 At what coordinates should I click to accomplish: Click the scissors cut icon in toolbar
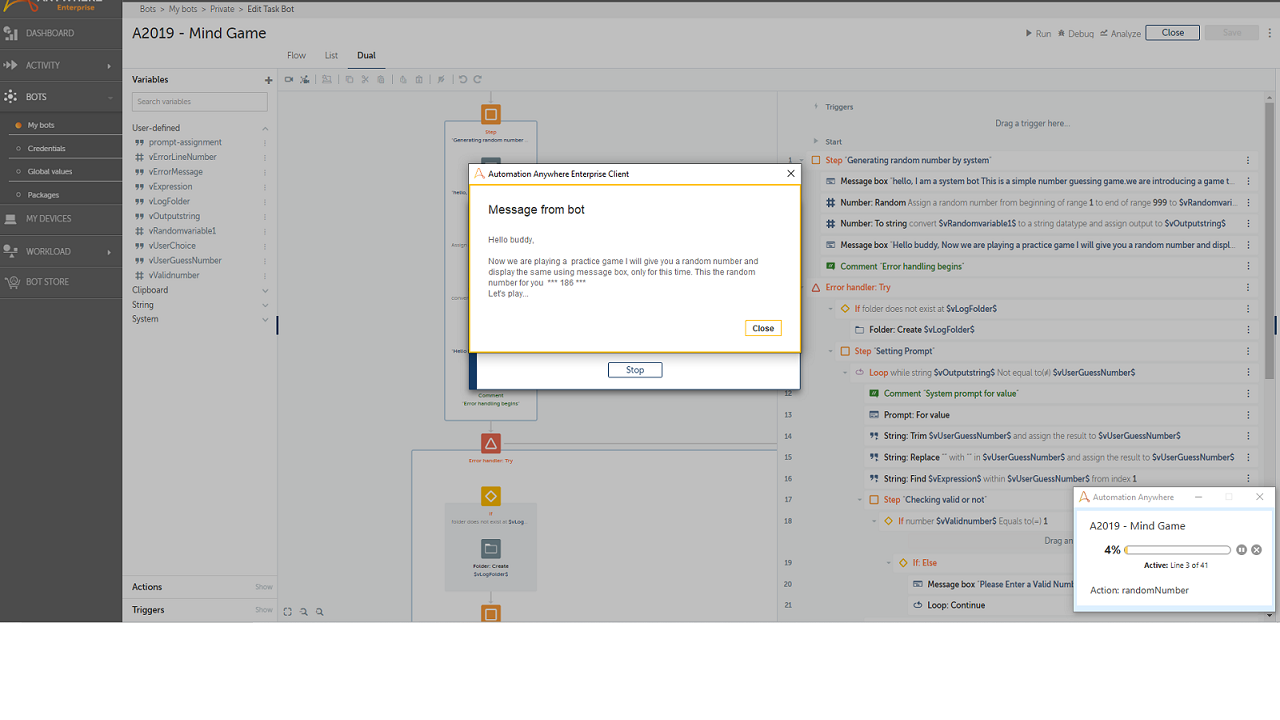coord(365,80)
